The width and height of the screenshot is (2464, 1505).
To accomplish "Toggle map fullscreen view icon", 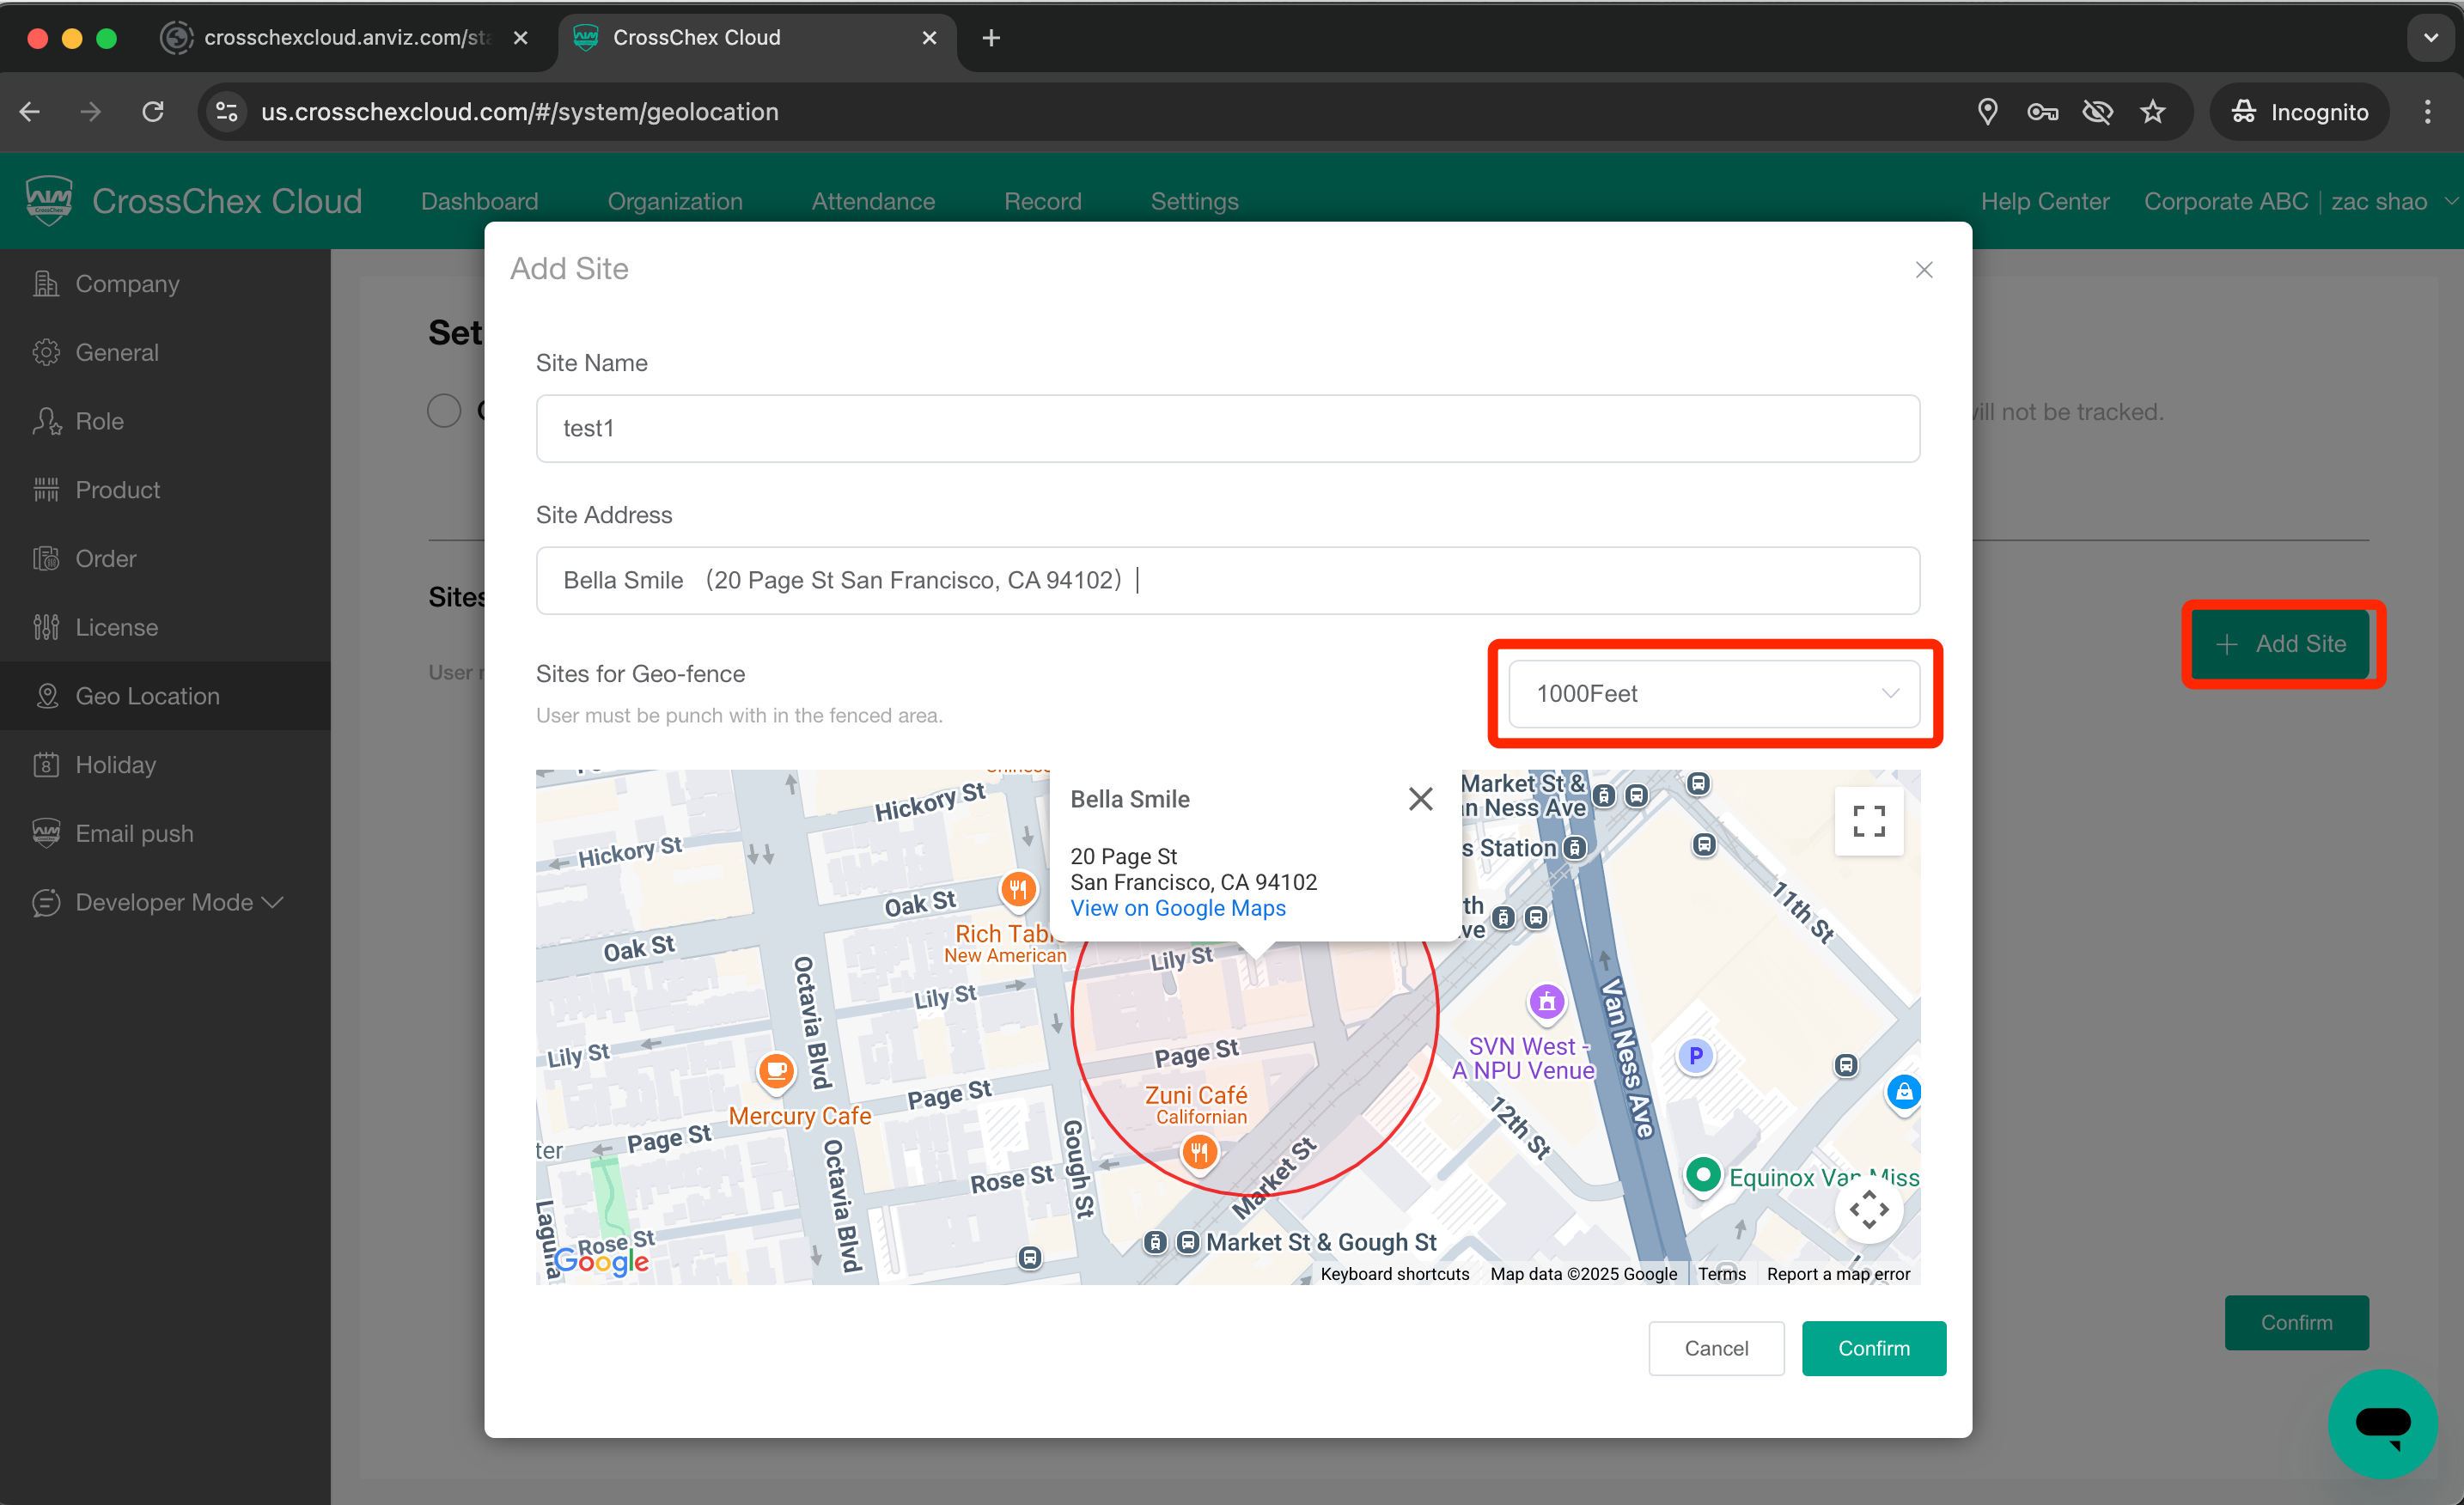I will point(1868,822).
